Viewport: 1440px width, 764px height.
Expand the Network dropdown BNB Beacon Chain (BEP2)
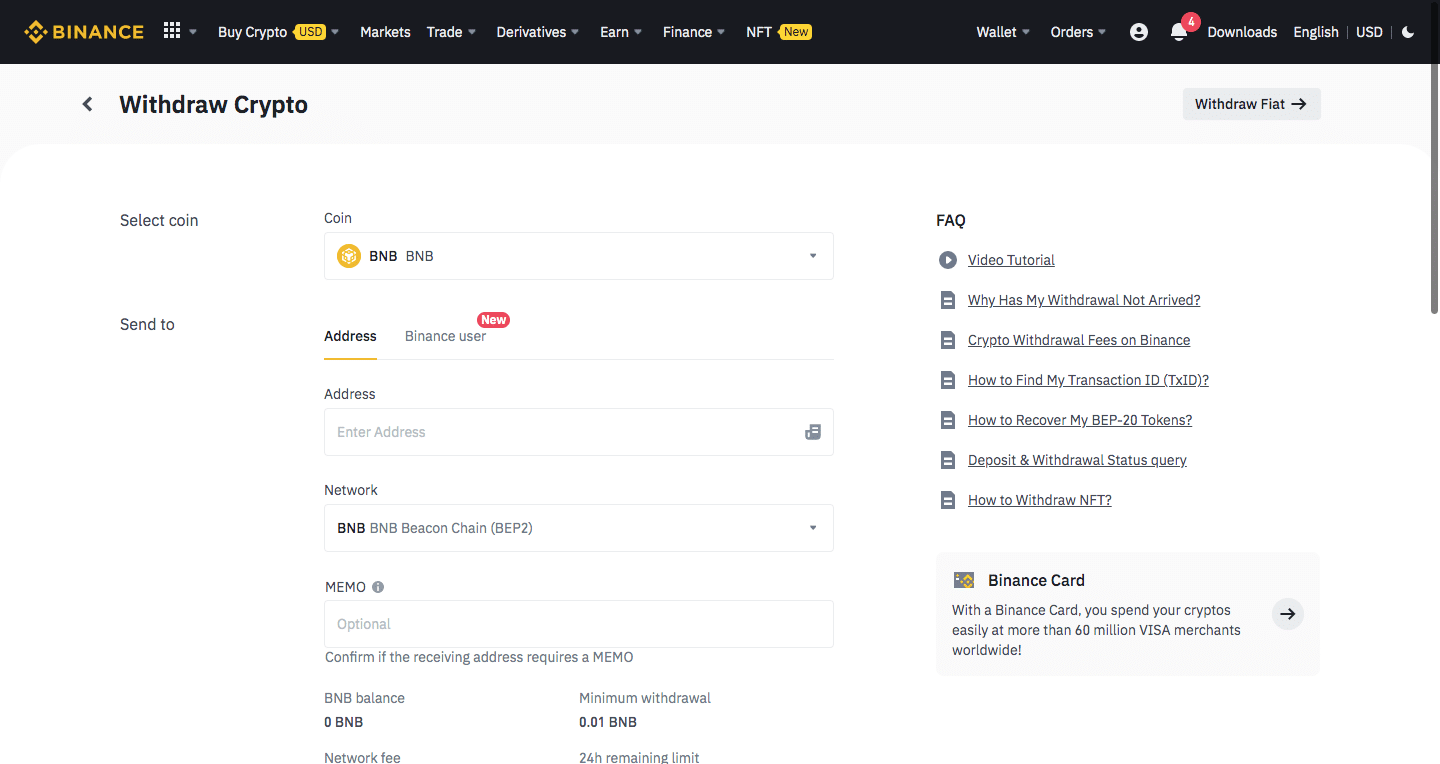click(x=579, y=528)
